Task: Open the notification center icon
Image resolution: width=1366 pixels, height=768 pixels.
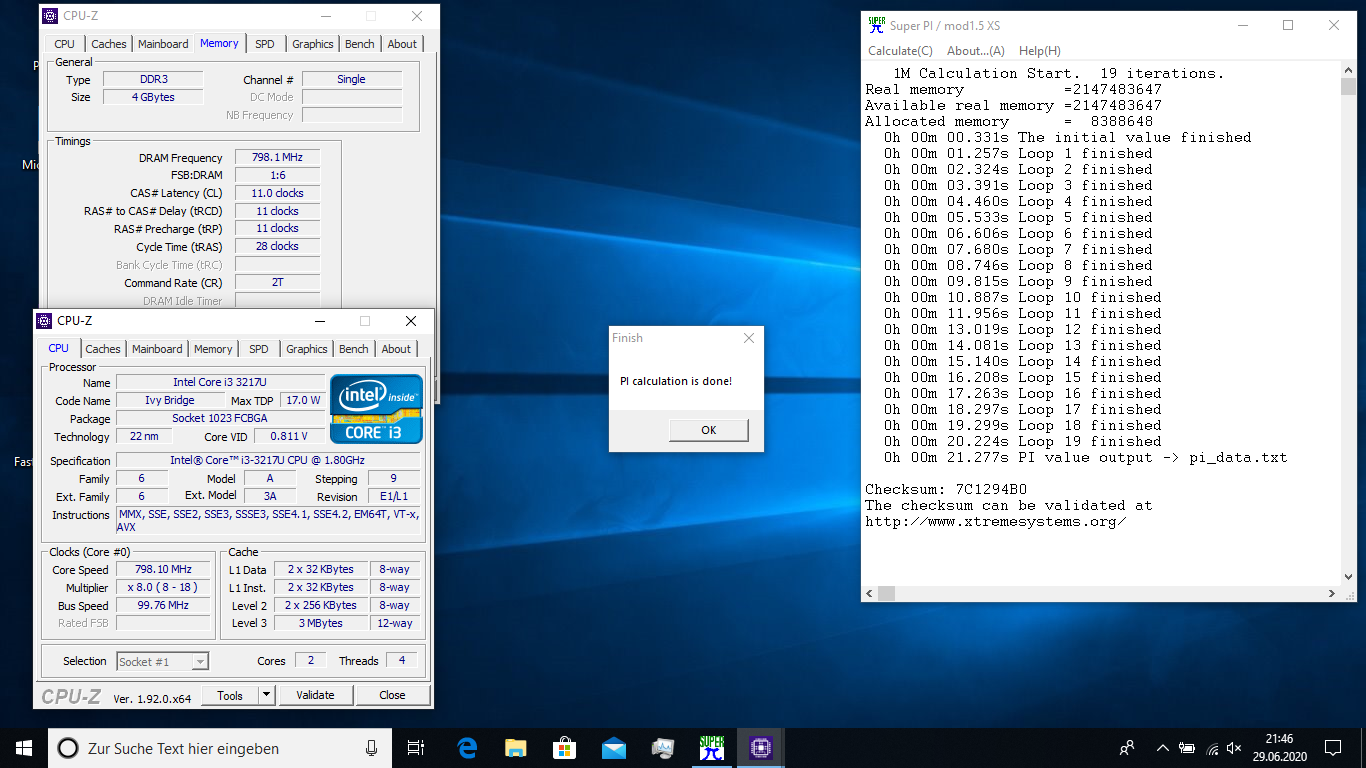Action: click(1333, 748)
